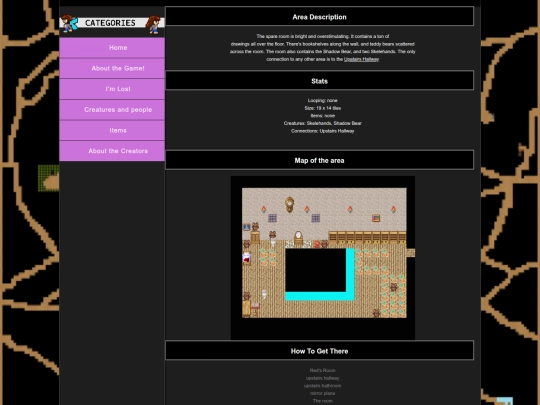Click the left character sprite beside Categories
Image resolution: width=540 pixels, height=405 pixels.
[70, 23]
